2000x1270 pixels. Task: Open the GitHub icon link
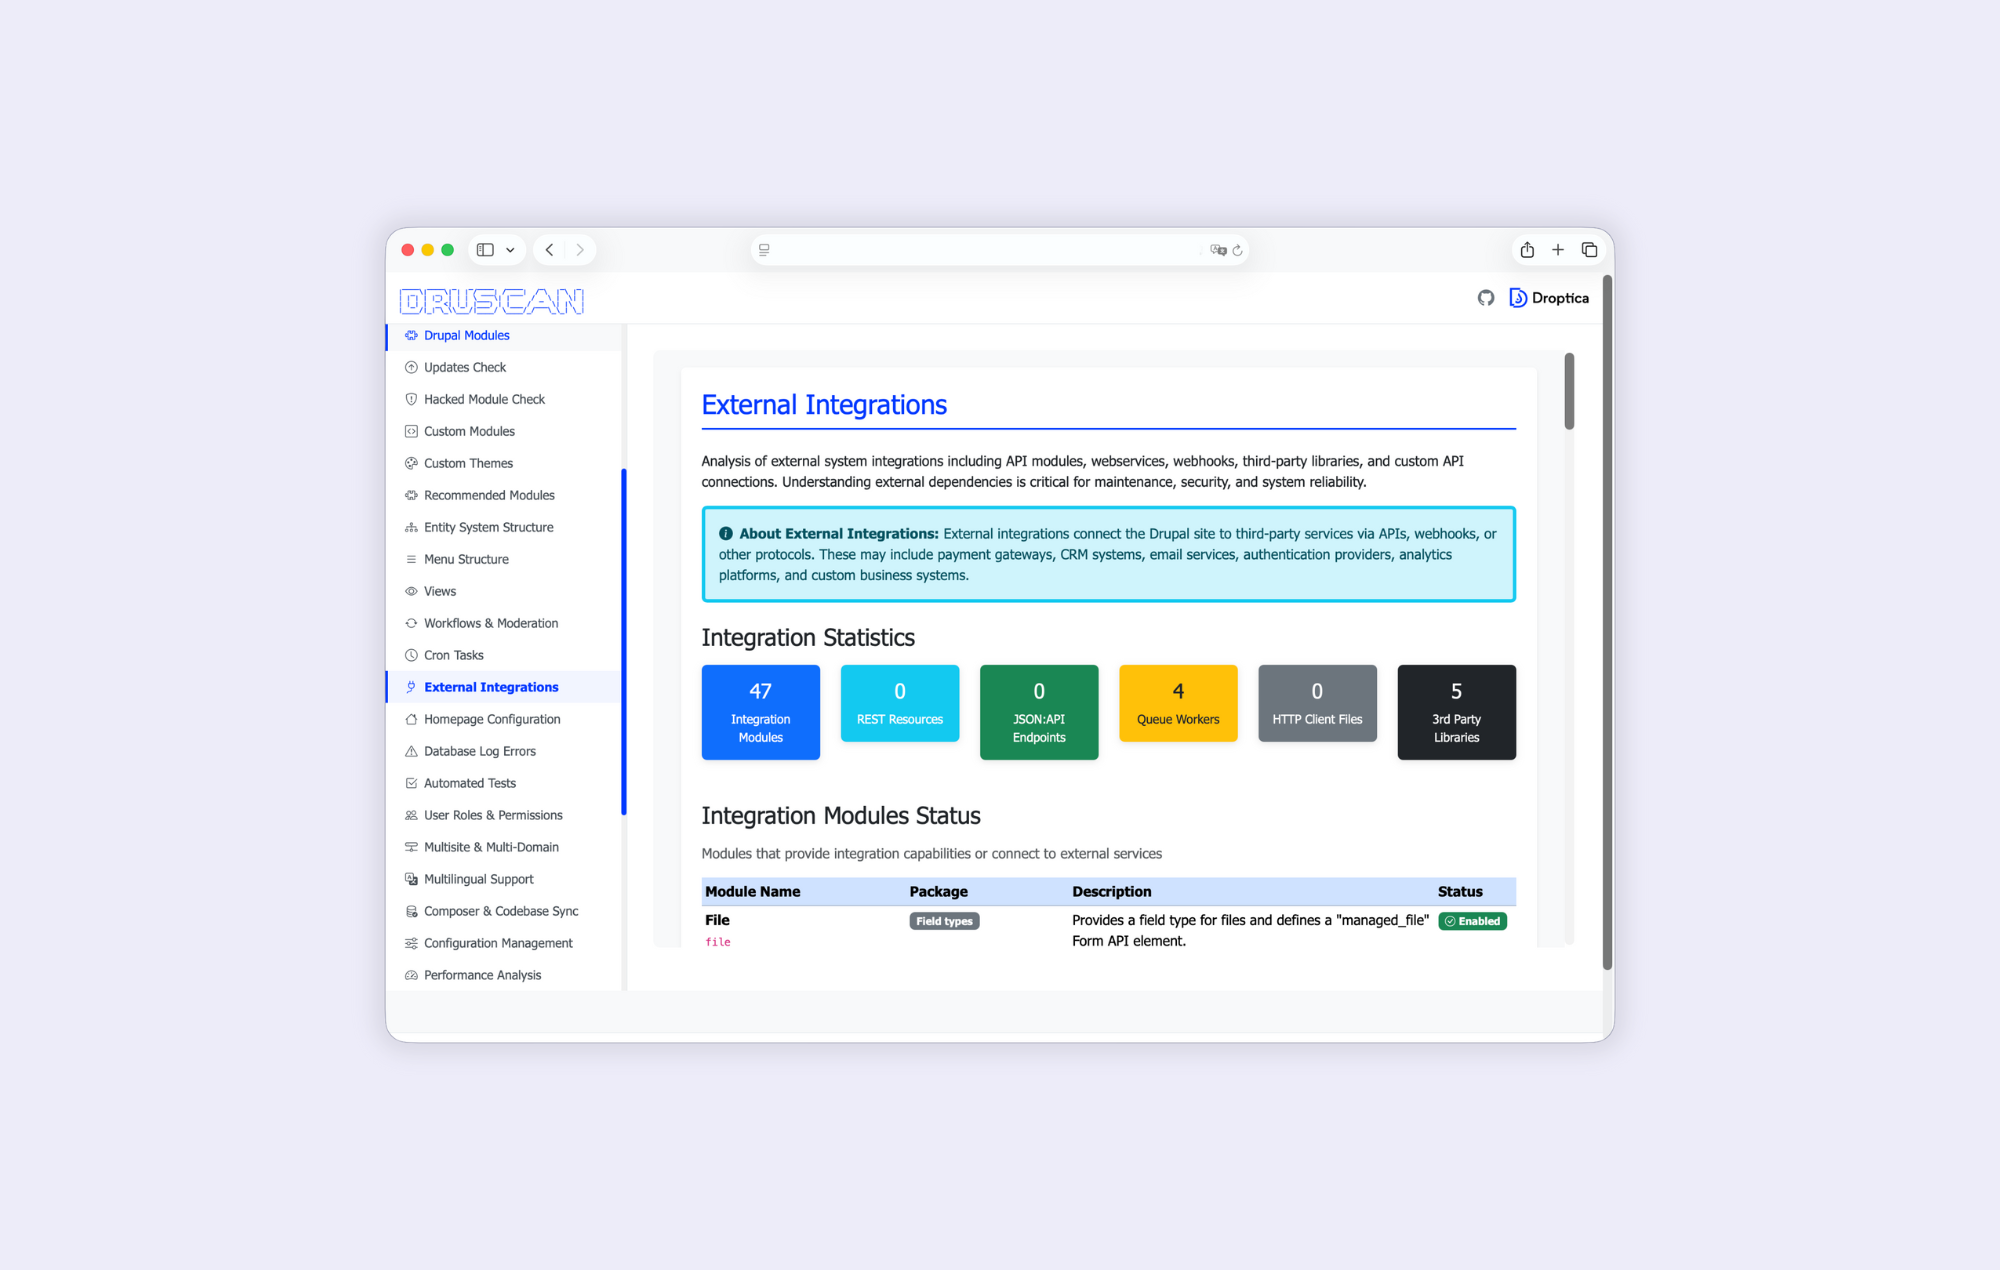coord(1486,298)
